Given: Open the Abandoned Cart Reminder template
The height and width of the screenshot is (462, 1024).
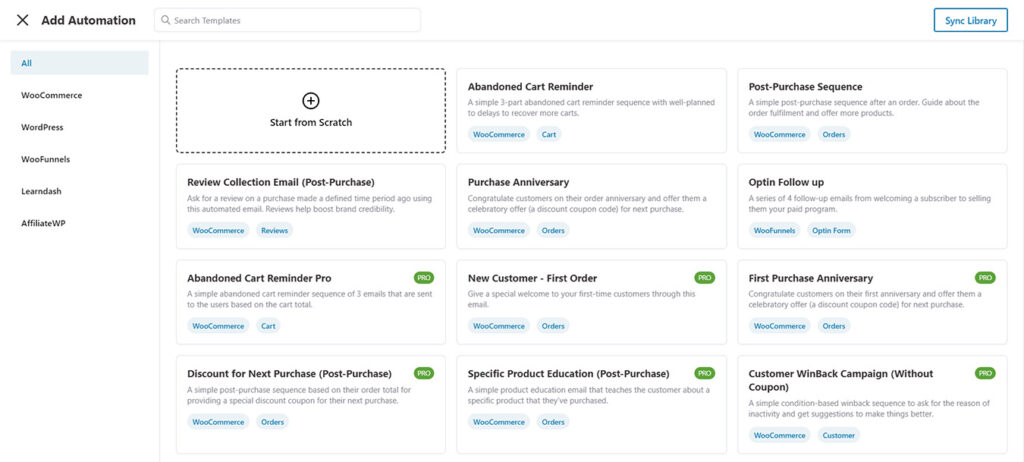Looking at the screenshot, I should point(592,110).
